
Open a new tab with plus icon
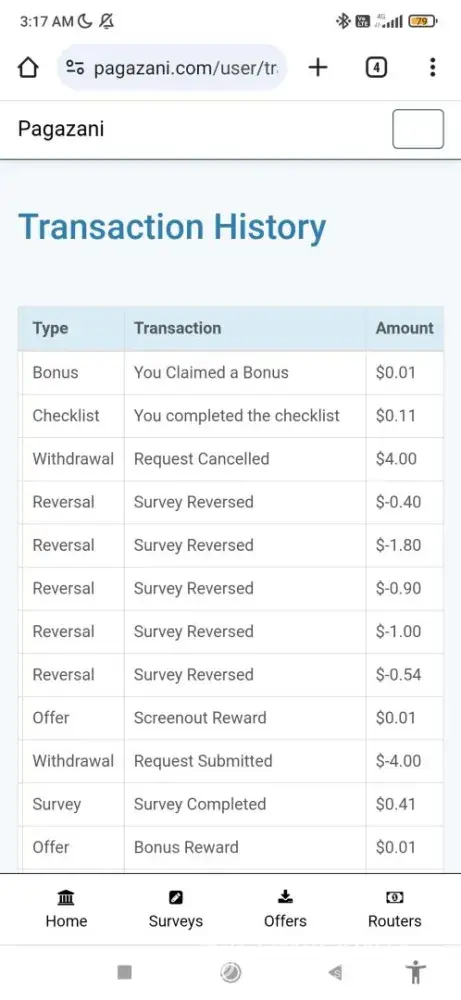(x=318, y=67)
